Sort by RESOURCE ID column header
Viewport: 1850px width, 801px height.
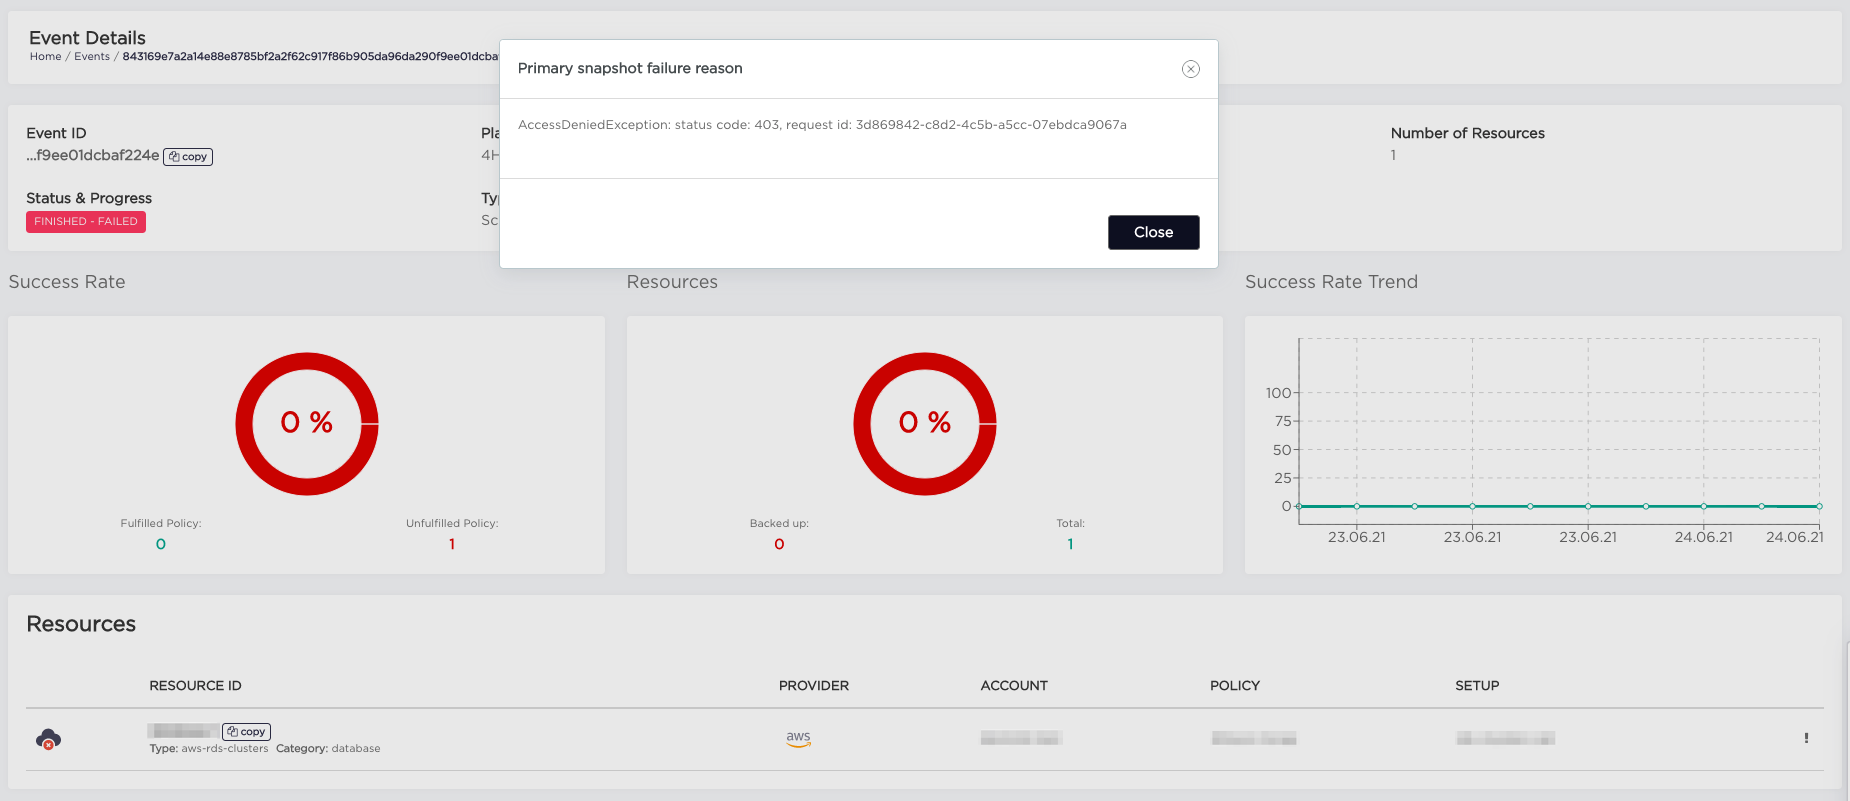click(x=195, y=686)
